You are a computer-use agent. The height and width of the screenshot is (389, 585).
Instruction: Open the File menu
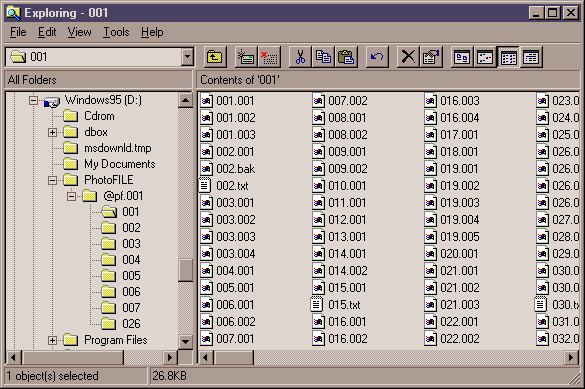[18, 32]
